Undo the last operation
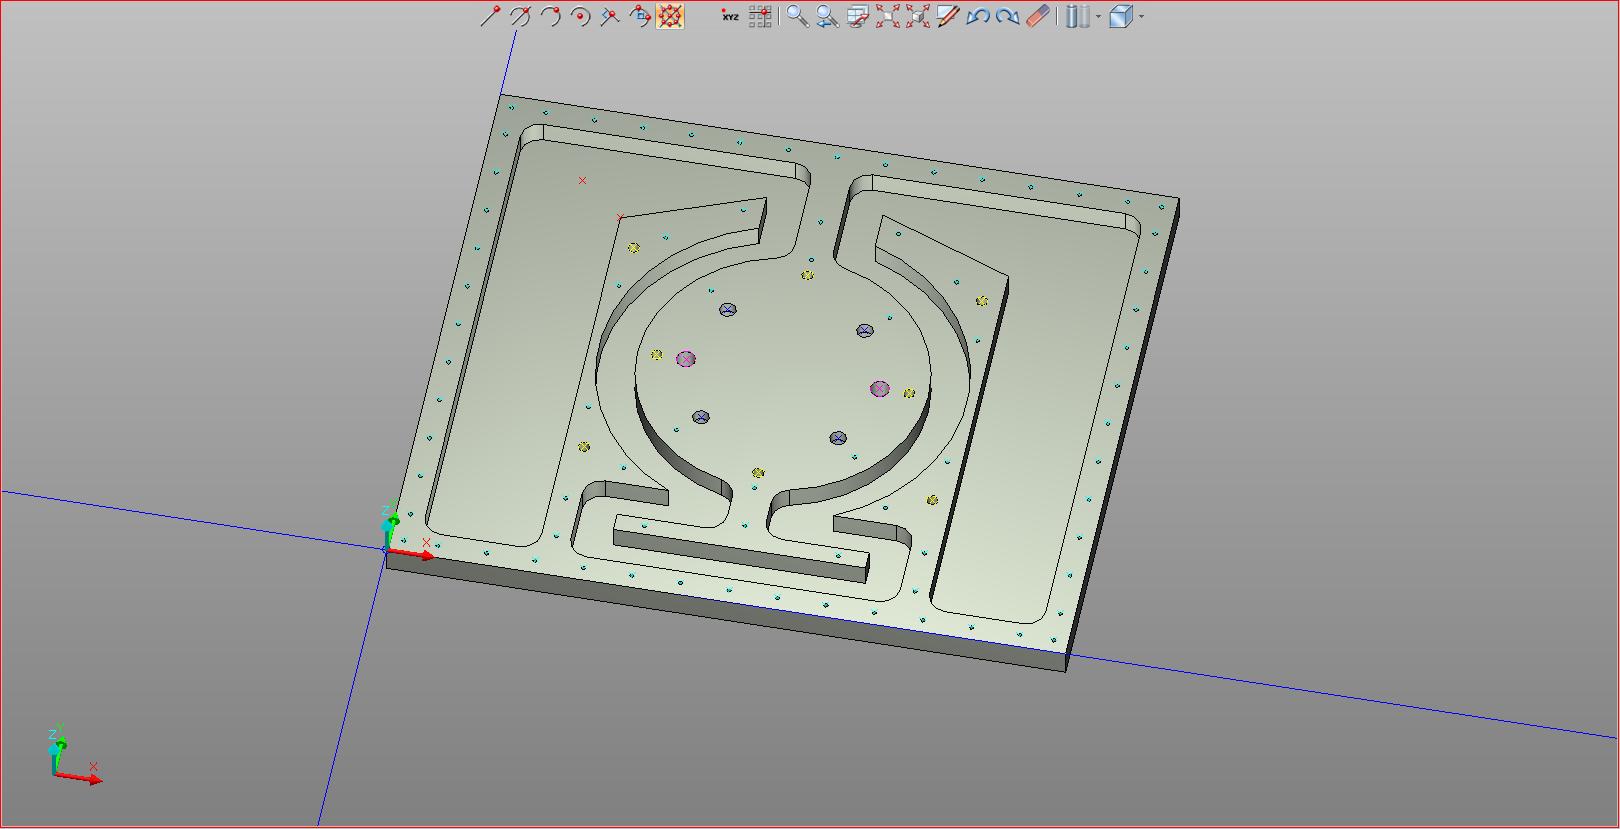 (978, 16)
